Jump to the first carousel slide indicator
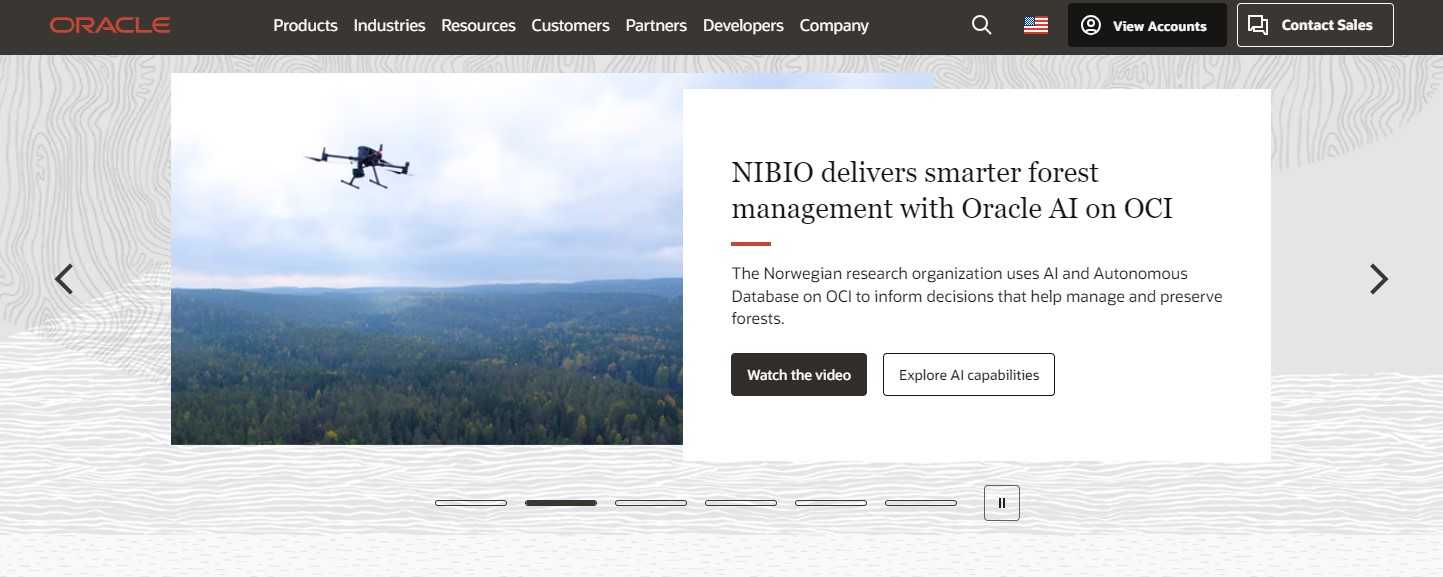 tap(471, 503)
